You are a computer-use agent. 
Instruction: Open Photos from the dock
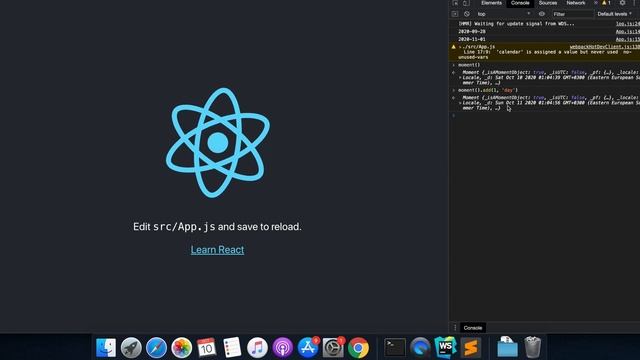(x=182, y=348)
